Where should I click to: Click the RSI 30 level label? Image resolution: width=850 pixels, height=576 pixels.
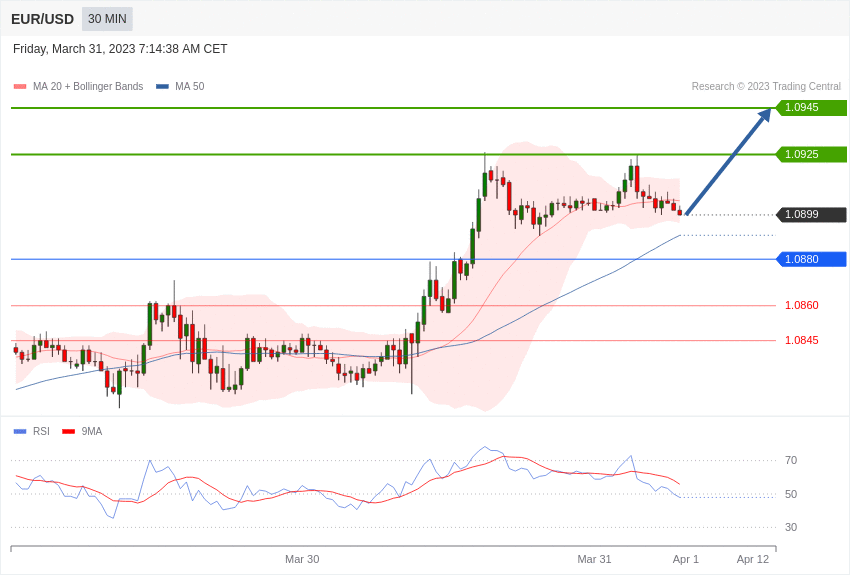click(x=791, y=527)
